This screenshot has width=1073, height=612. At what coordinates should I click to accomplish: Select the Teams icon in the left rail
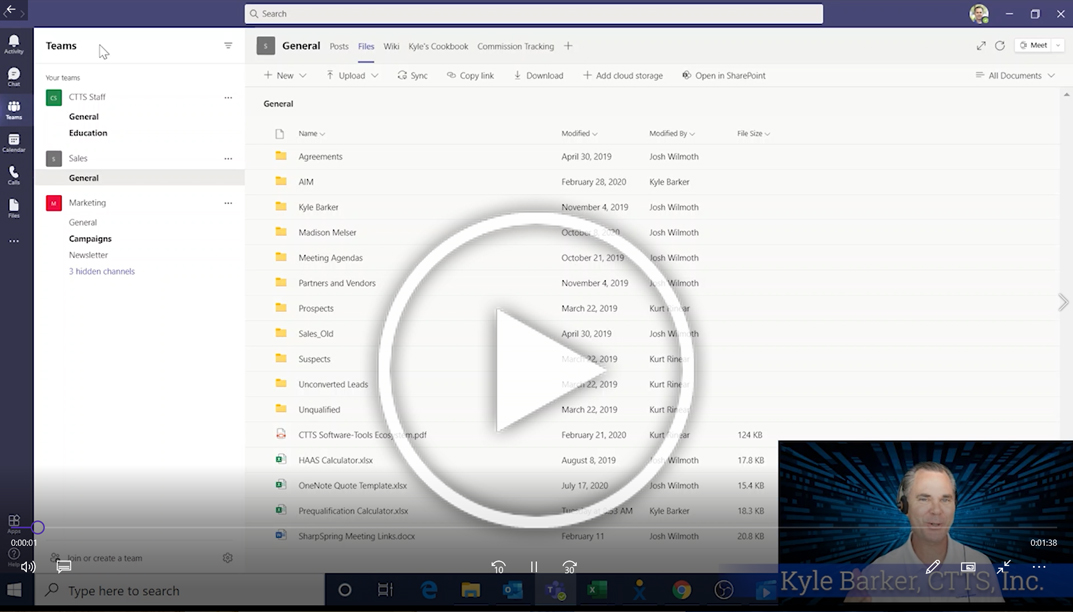pyautogui.click(x=14, y=110)
